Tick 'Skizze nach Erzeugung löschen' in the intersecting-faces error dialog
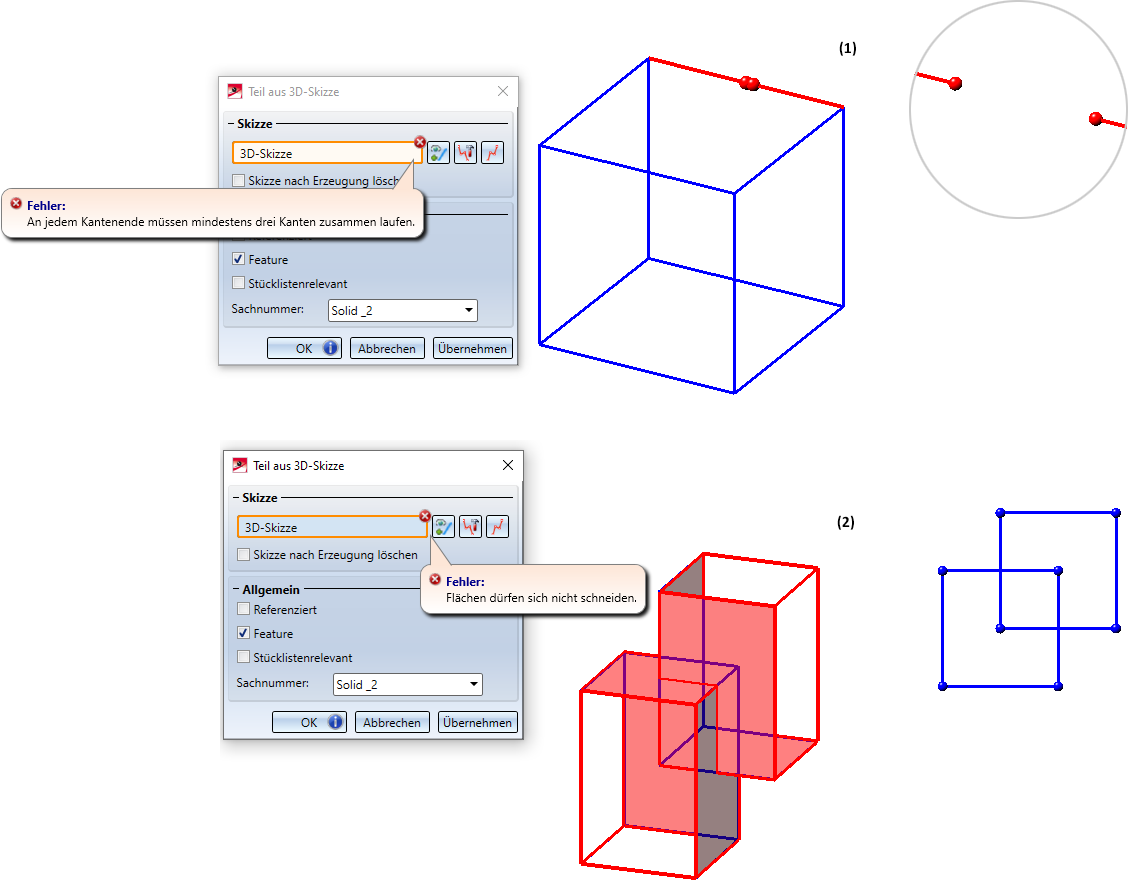Image resolution: width=1128 pixels, height=880 pixels. click(244, 555)
